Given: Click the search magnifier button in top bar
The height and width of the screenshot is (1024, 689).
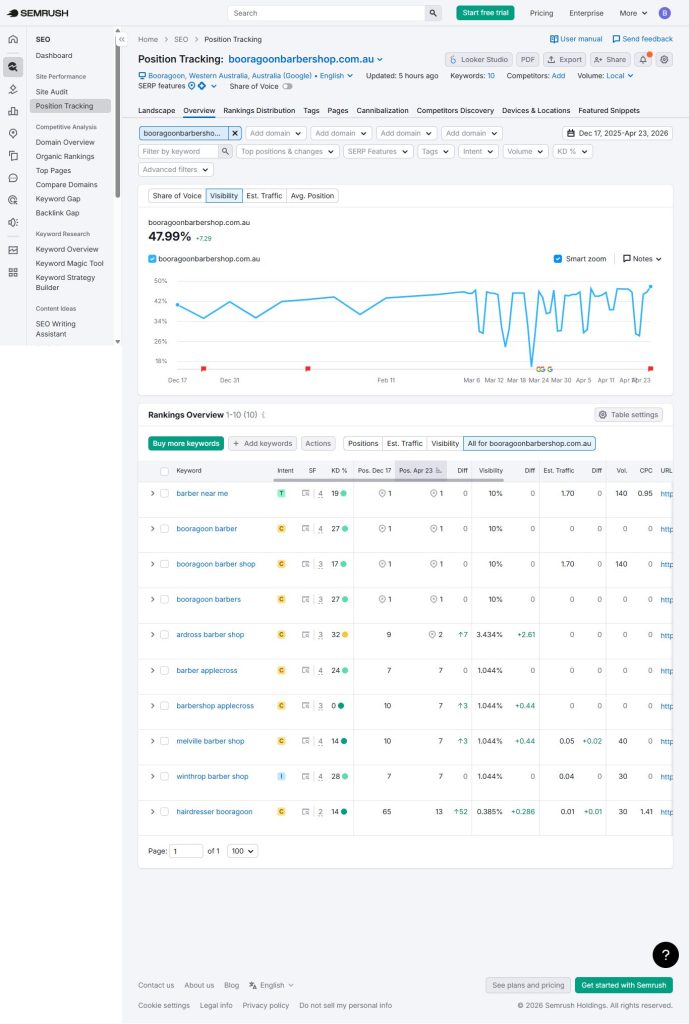Looking at the screenshot, I should point(433,13).
